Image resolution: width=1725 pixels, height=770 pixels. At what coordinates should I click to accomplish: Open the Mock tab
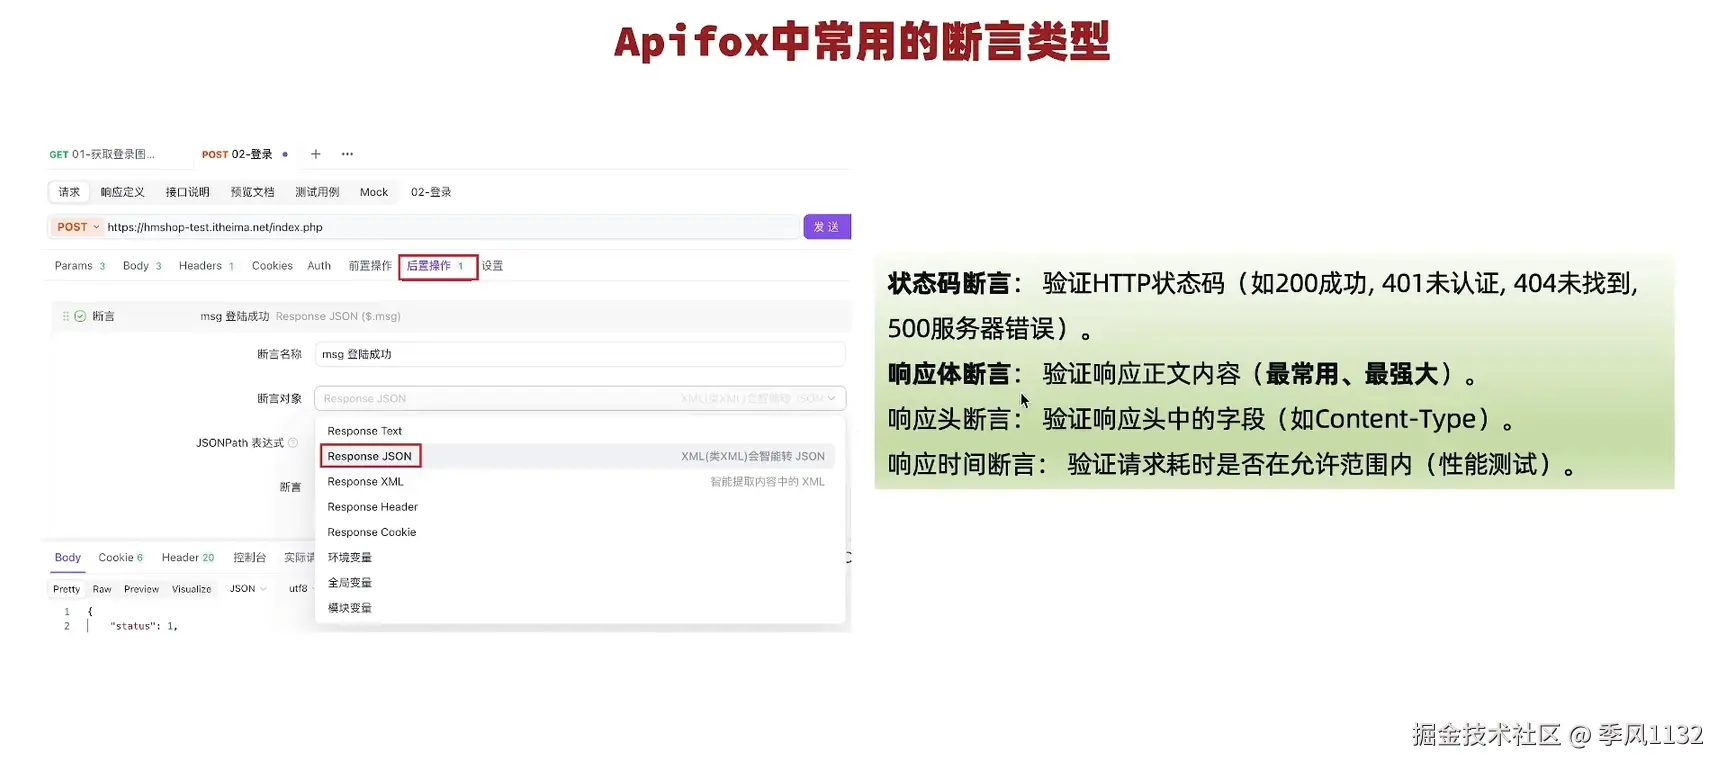(x=374, y=192)
